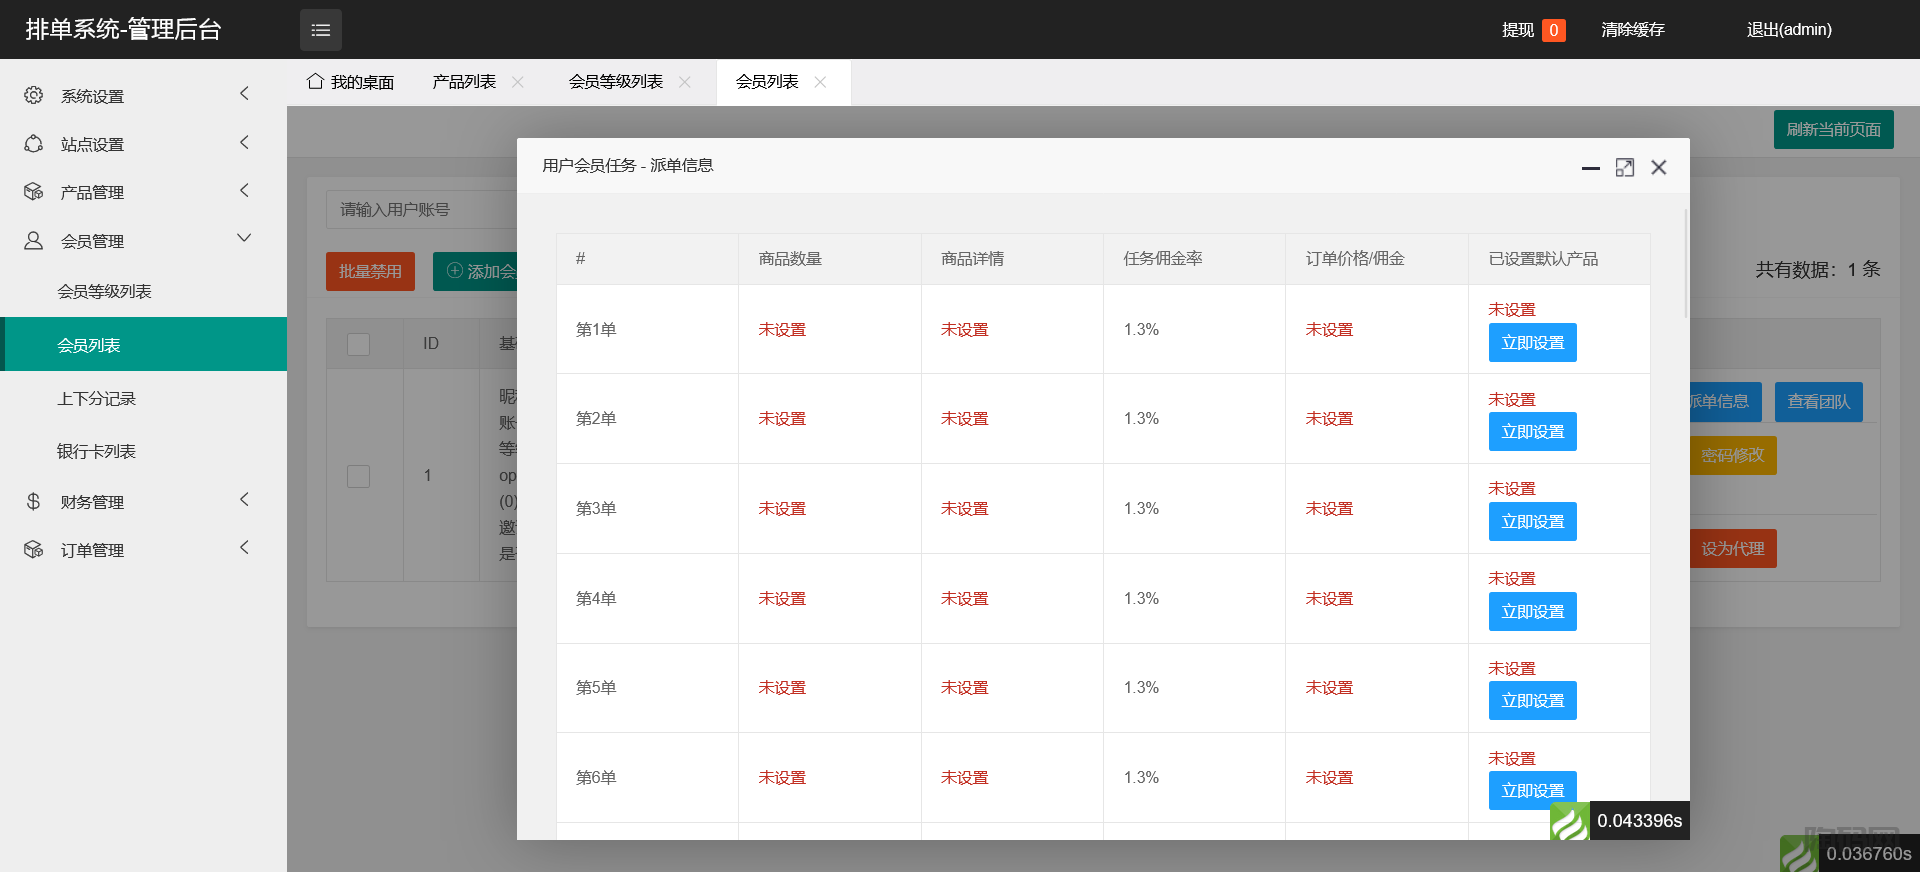Expand the 财务管理 menu chevron
The image size is (1920, 872).
(244, 499)
